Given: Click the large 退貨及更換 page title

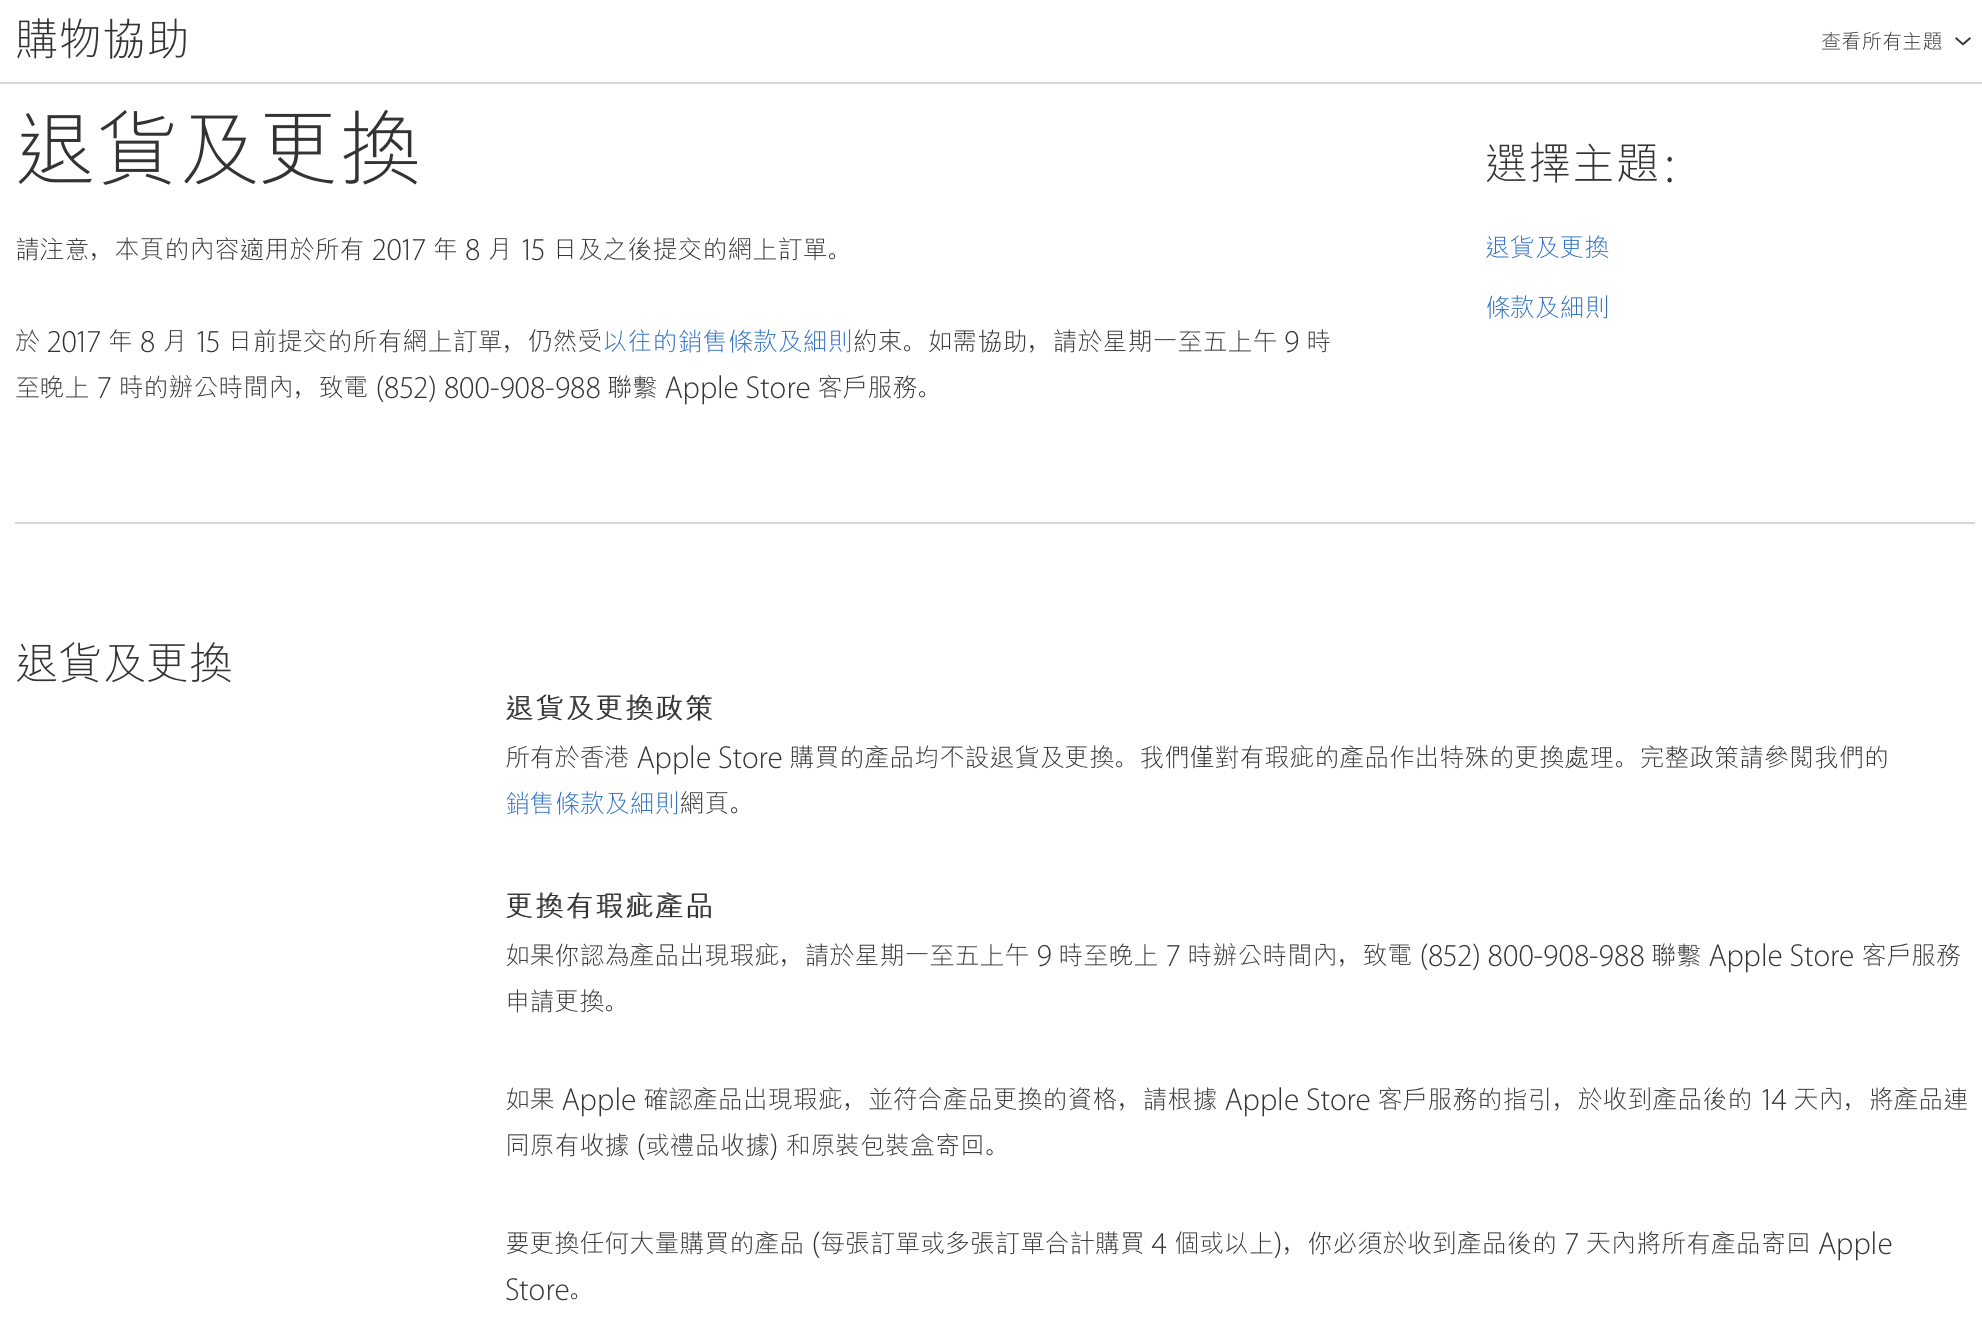Looking at the screenshot, I should point(218,149).
